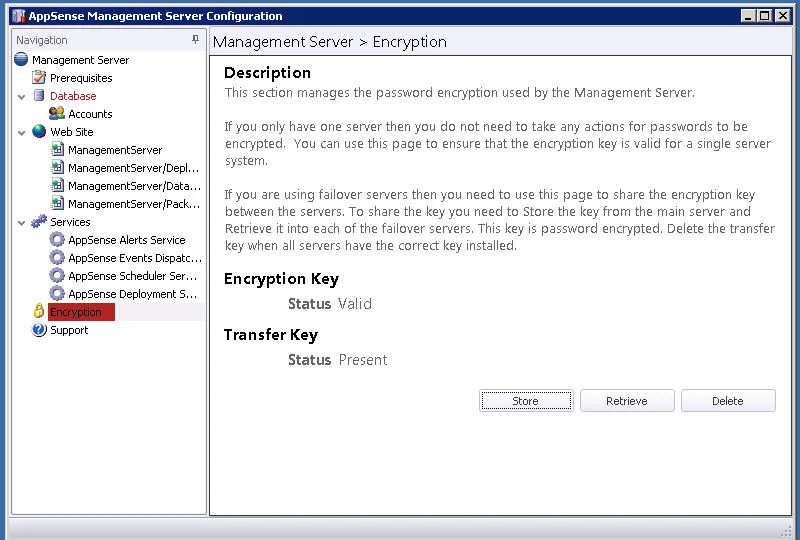
Task: Select the Database cylinder icon
Action: click(39, 95)
